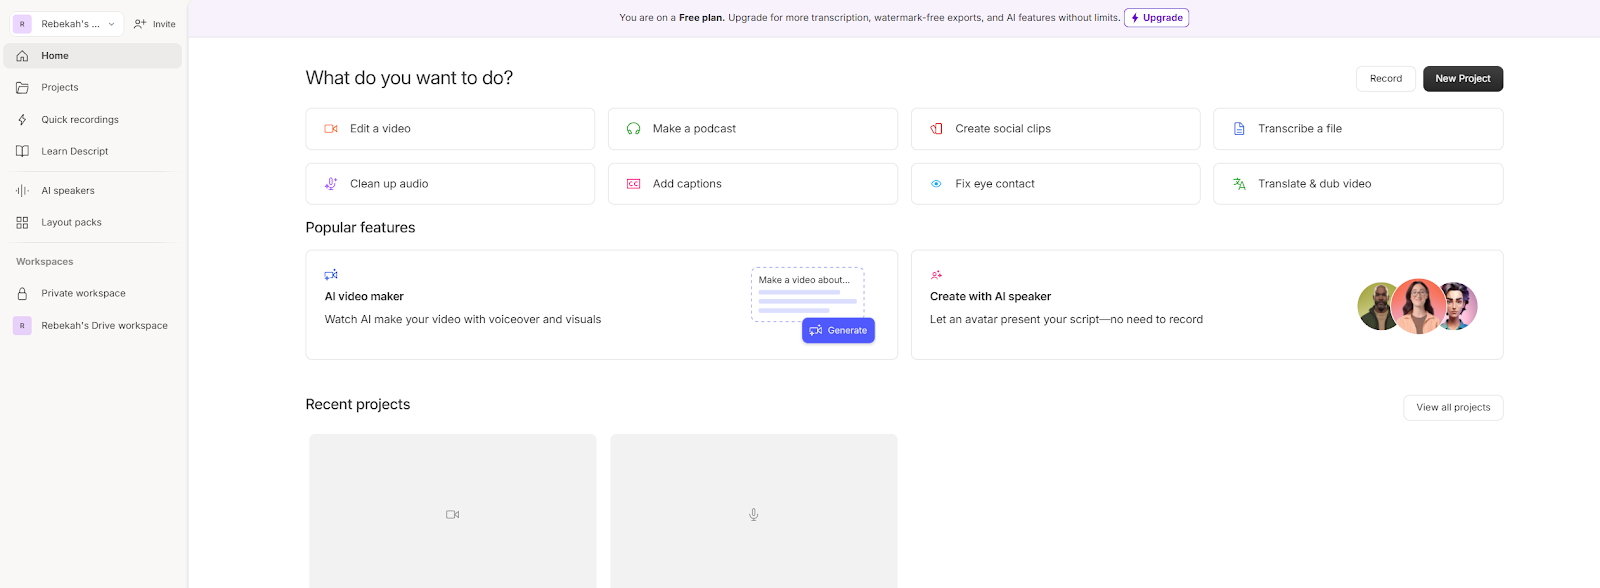
Task: Click the Transcribe a file document icon
Action: tap(1239, 129)
